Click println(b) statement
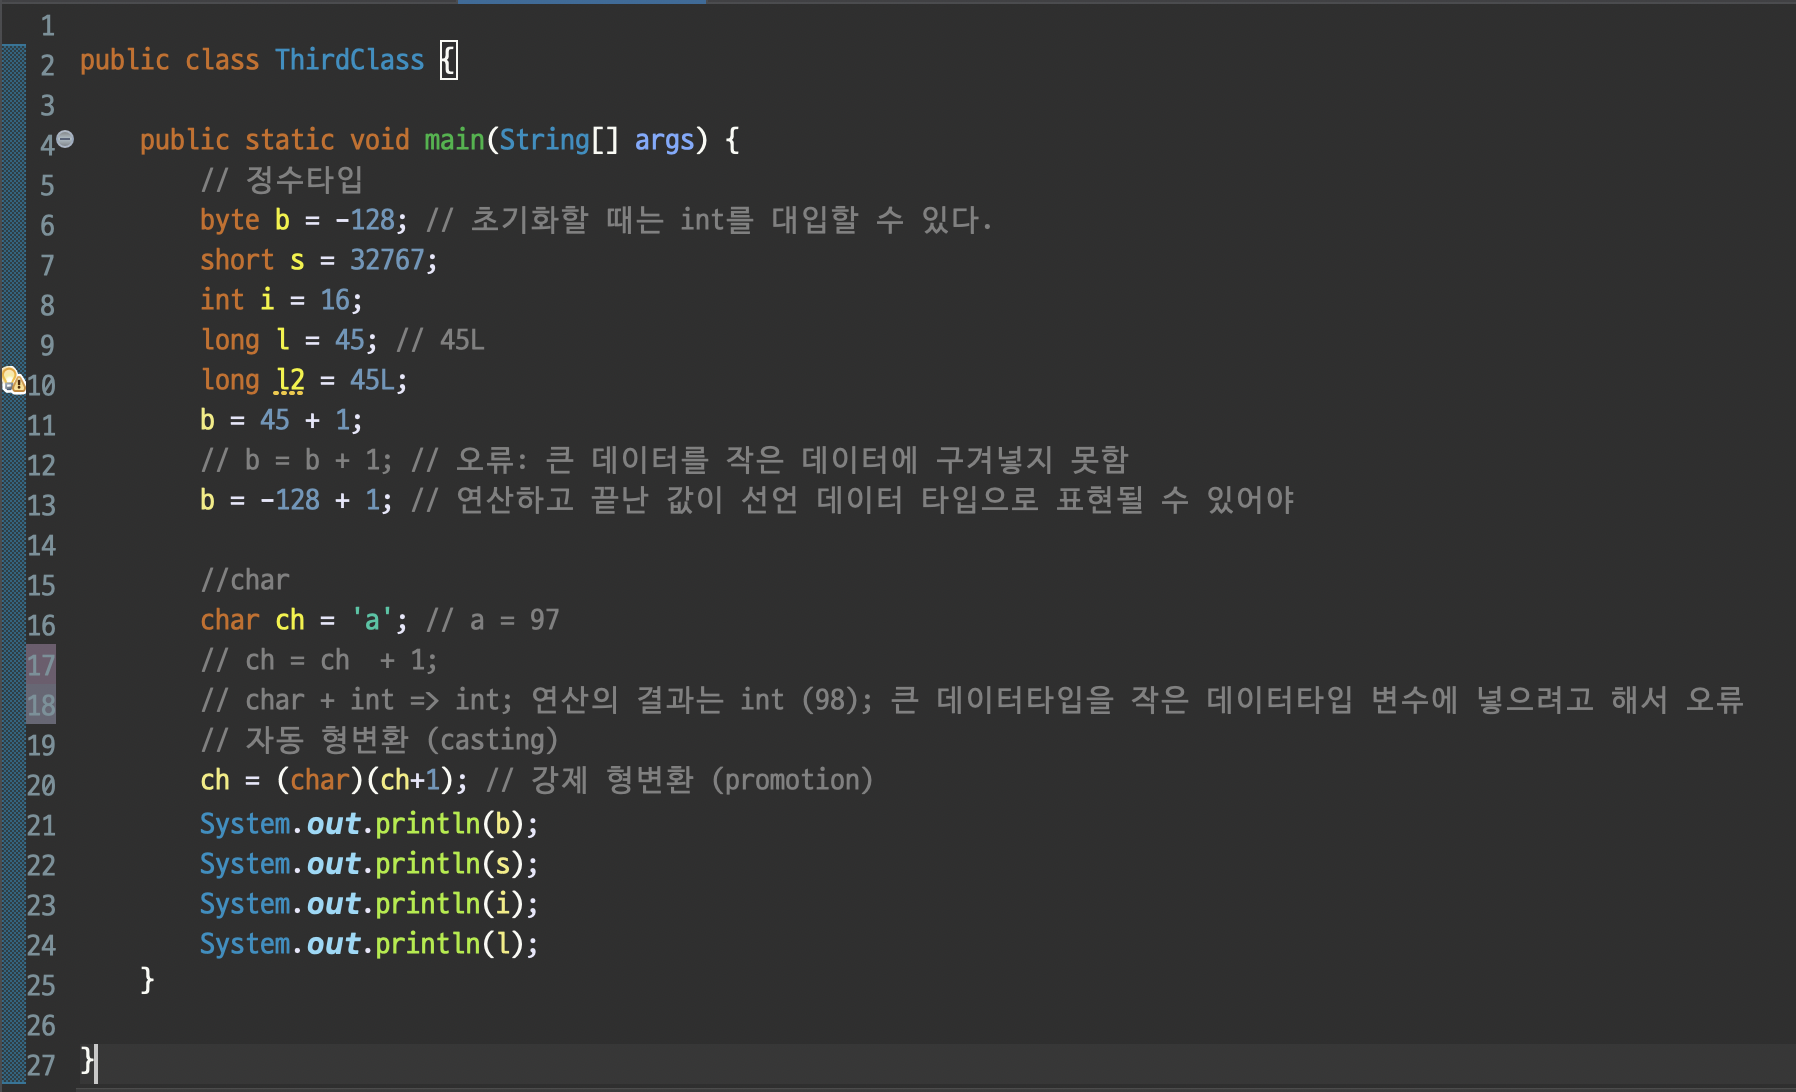The width and height of the screenshot is (1796, 1092). [x=369, y=824]
